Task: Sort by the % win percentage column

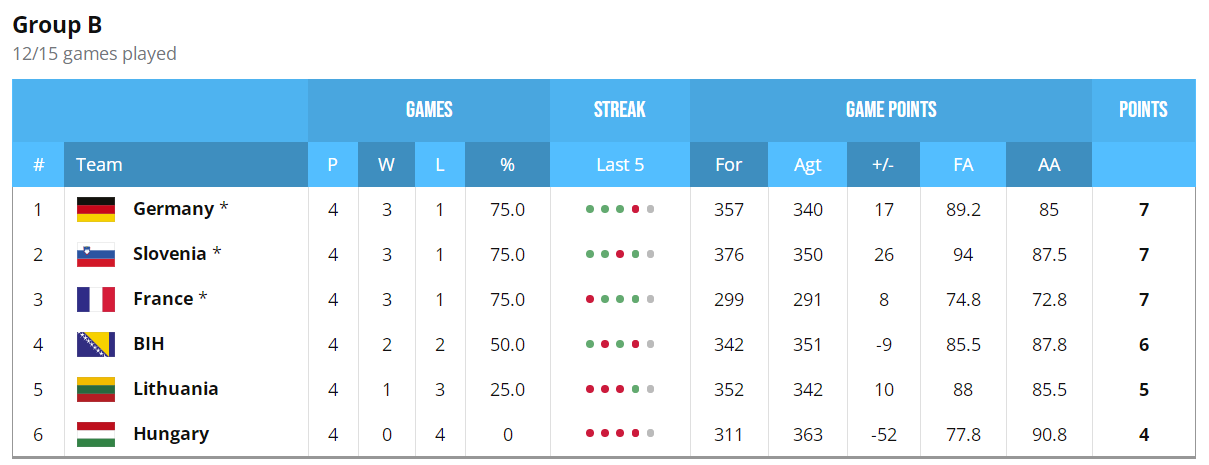Action: point(507,165)
